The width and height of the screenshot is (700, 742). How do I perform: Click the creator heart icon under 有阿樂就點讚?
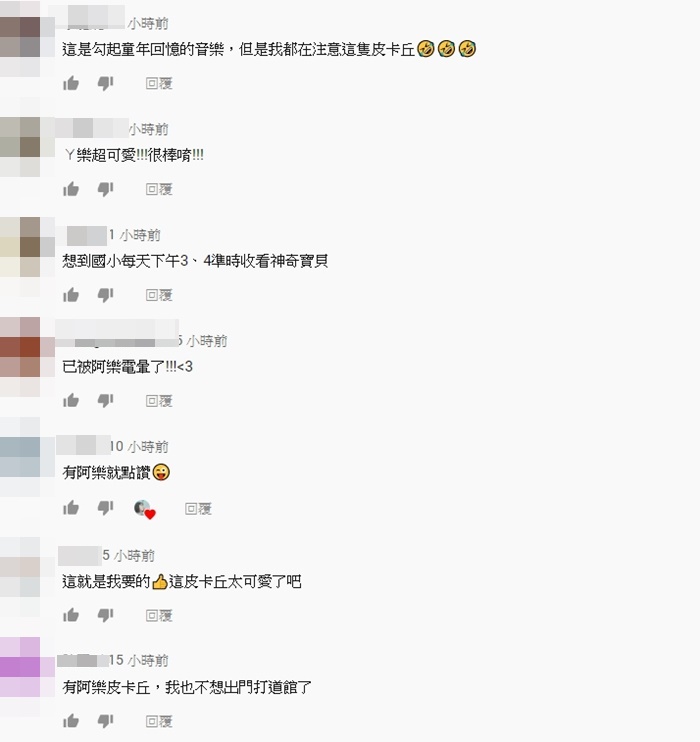(x=144, y=510)
